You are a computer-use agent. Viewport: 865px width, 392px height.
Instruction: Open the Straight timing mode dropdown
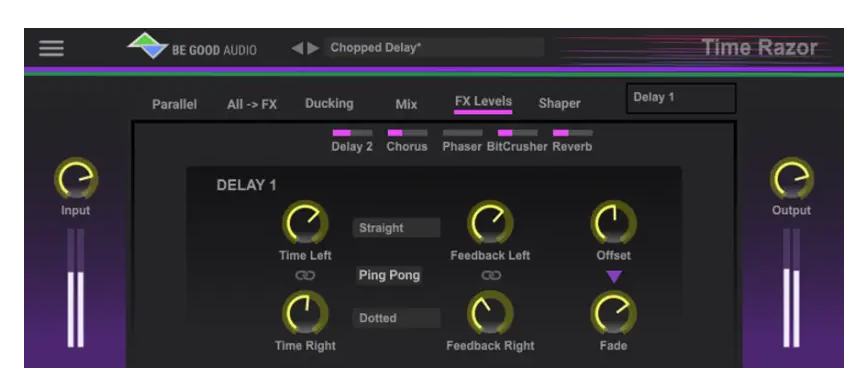397,228
